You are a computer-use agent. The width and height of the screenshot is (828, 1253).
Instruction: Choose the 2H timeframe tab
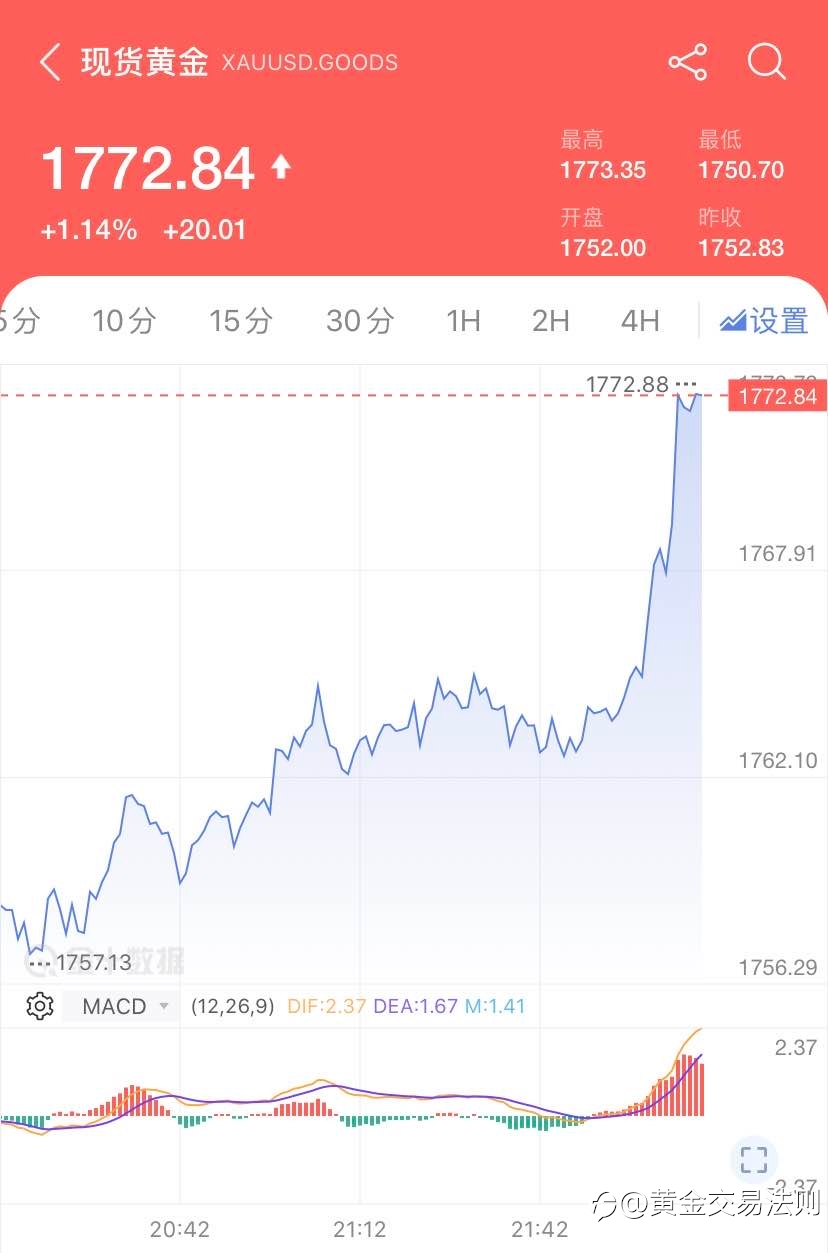coord(551,321)
